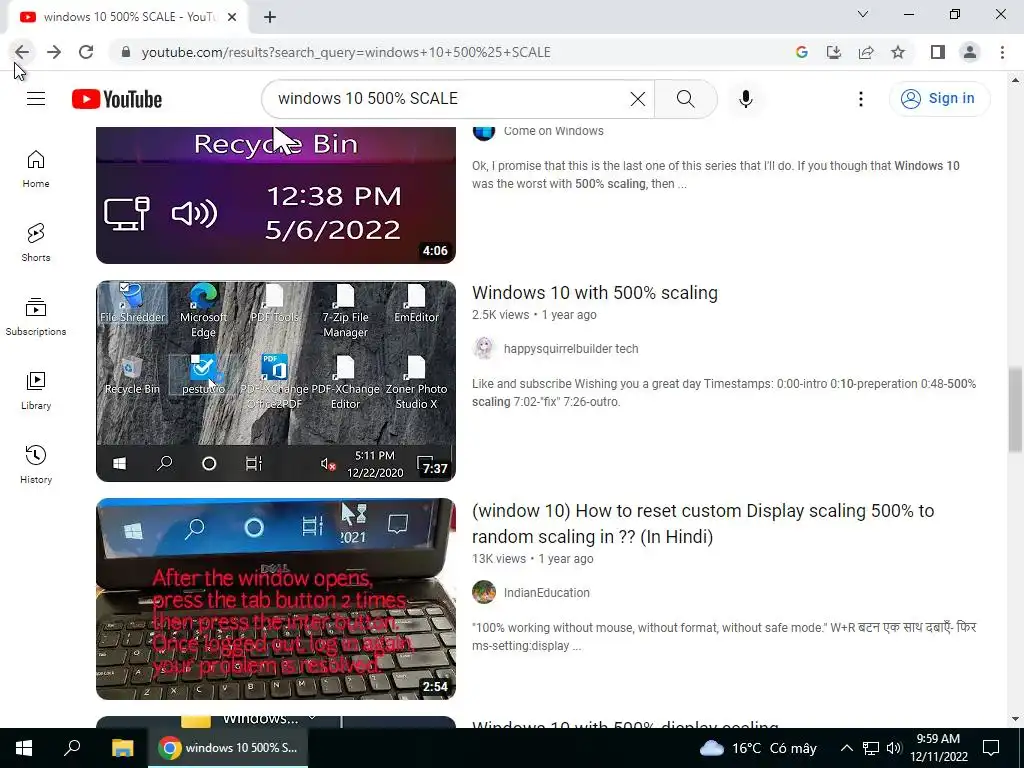The width and height of the screenshot is (1024, 768).
Task: Clear the search query with X
Action: 637,99
